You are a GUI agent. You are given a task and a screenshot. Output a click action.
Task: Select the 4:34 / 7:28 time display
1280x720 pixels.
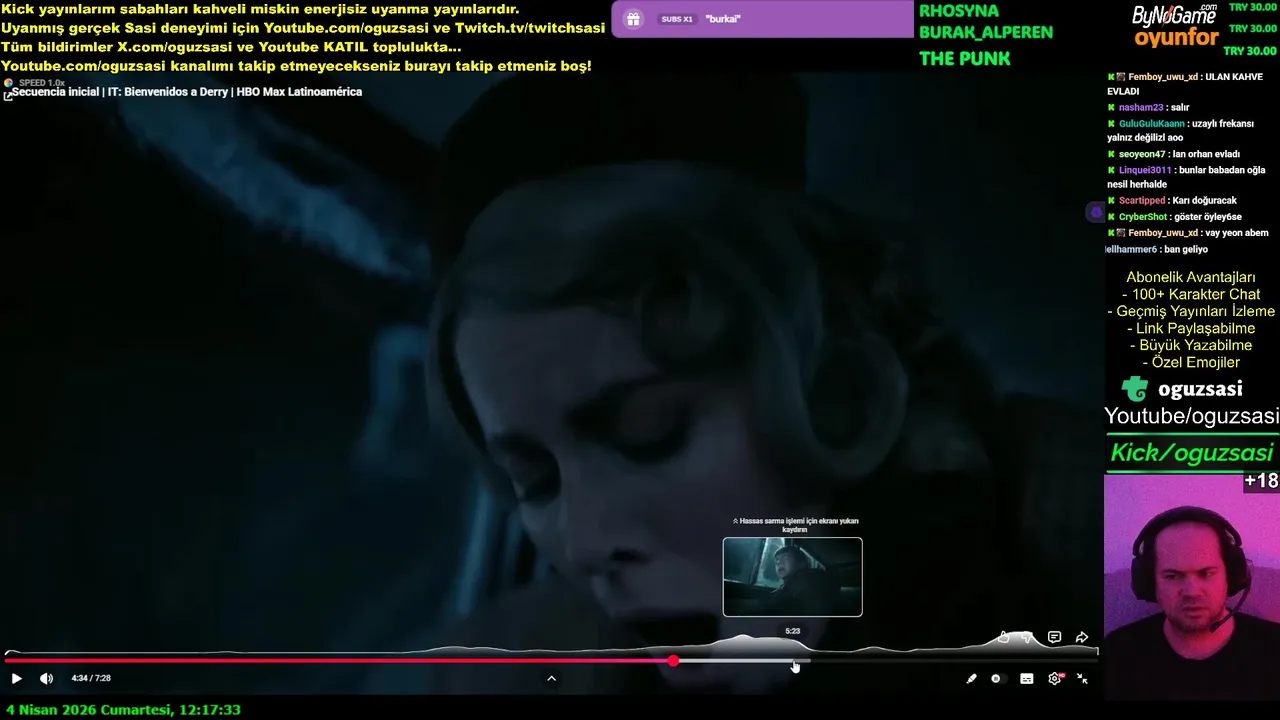pos(91,678)
